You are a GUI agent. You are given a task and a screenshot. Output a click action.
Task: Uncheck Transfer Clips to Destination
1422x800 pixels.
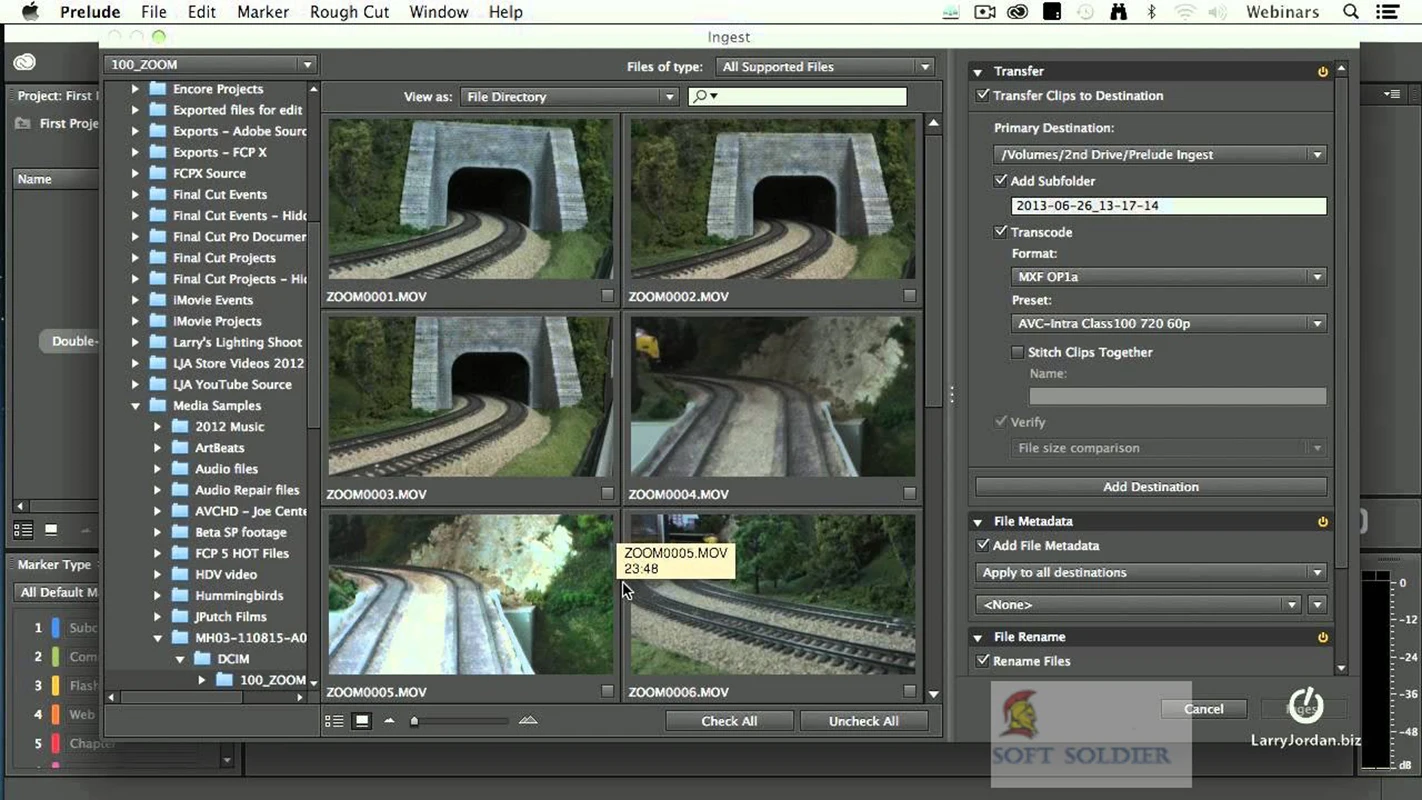point(981,95)
